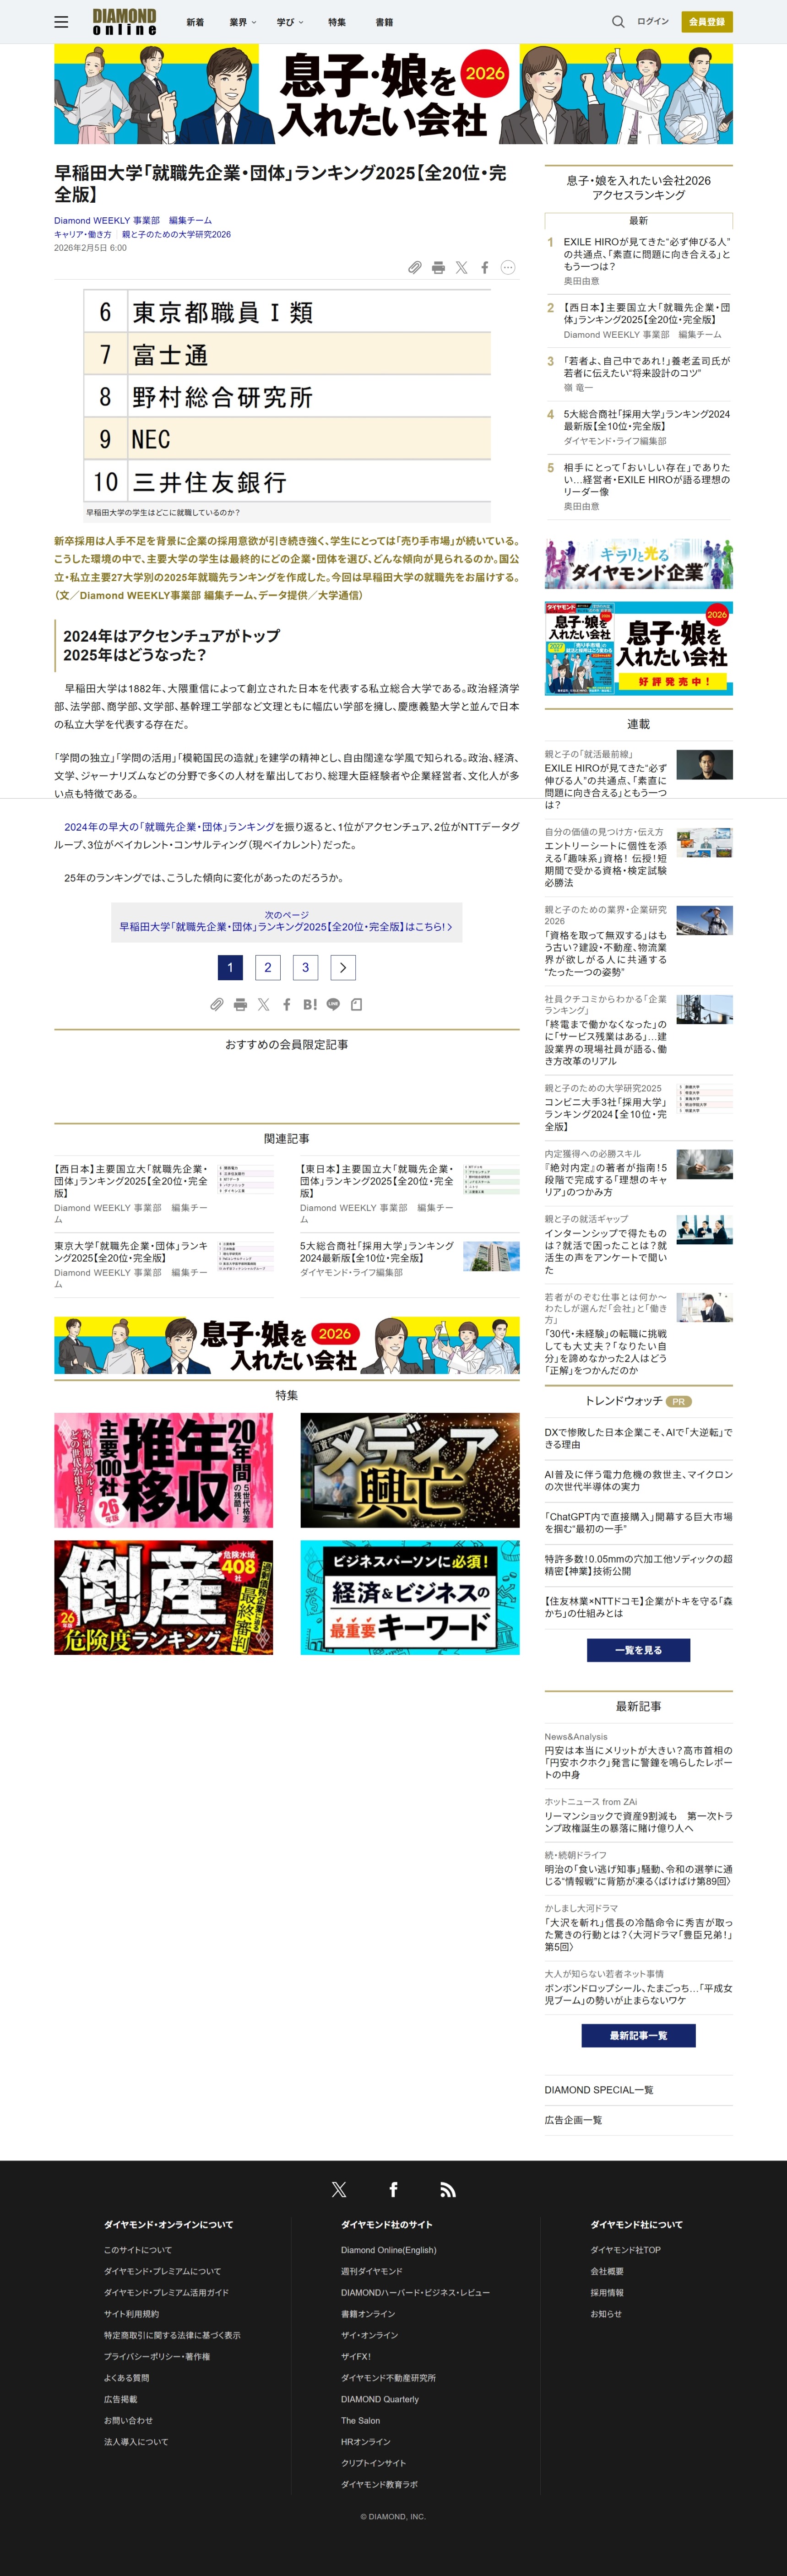This screenshot has width=787, height=2576.
Task: Click the 一覧を見る button
Action: click(638, 1650)
